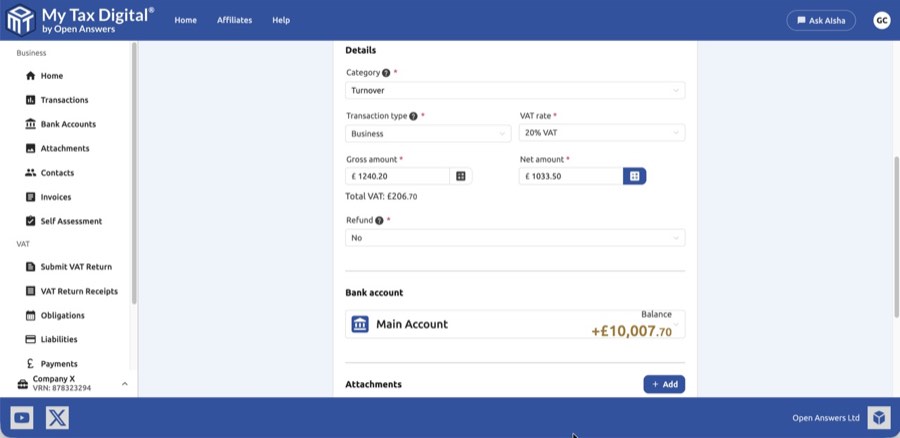Click the Invoices document icon
The image size is (900, 438).
[x=30, y=197]
